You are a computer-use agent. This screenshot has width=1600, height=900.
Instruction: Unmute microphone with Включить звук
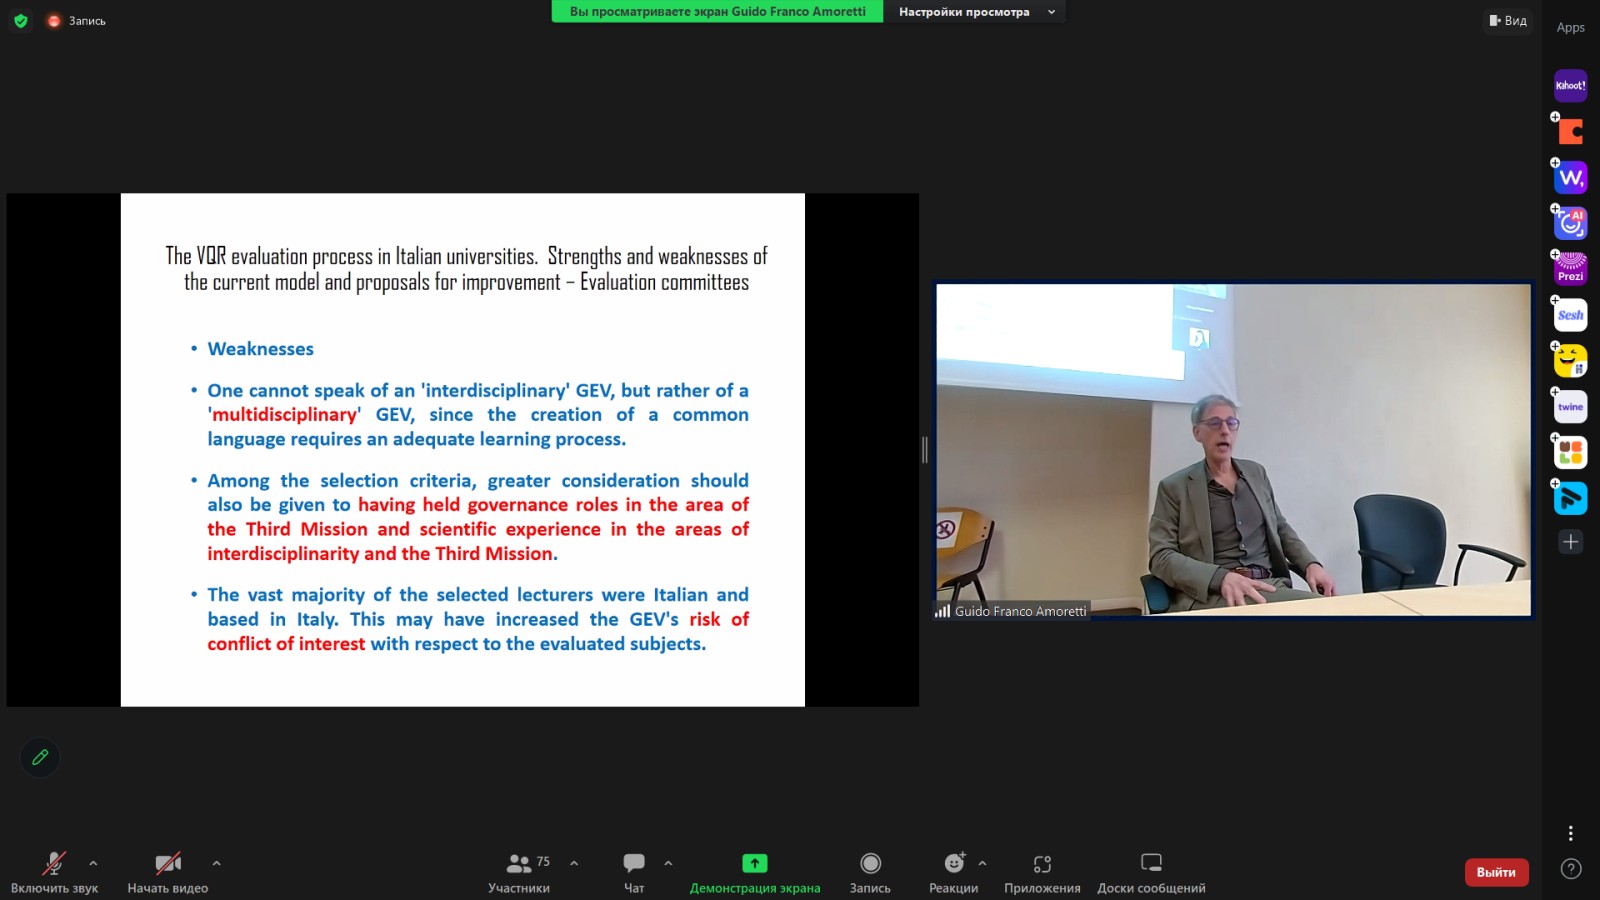tap(54, 871)
